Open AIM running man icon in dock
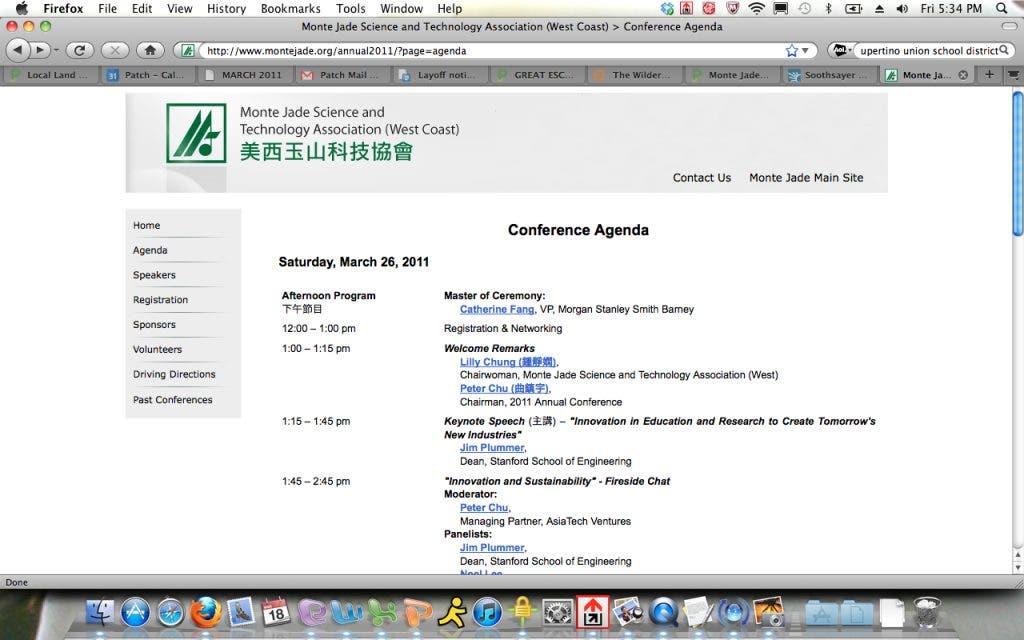Image resolution: width=1024 pixels, height=640 pixels. point(453,613)
